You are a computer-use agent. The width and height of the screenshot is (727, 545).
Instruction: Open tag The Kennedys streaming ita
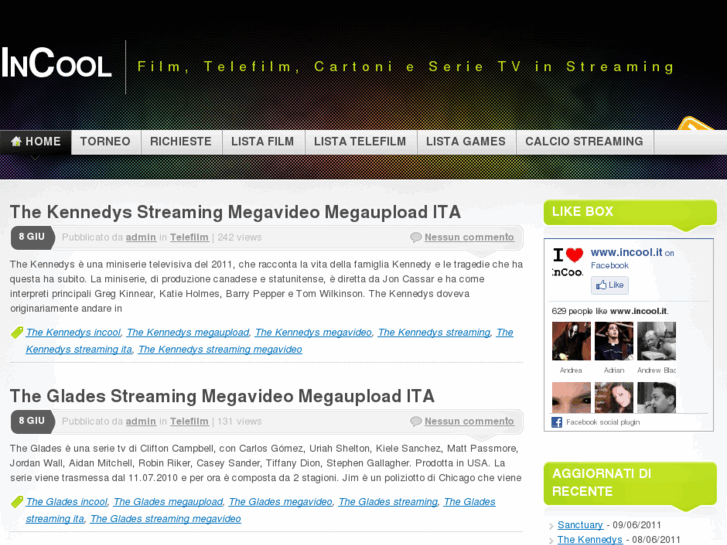[x=79, y=350]
